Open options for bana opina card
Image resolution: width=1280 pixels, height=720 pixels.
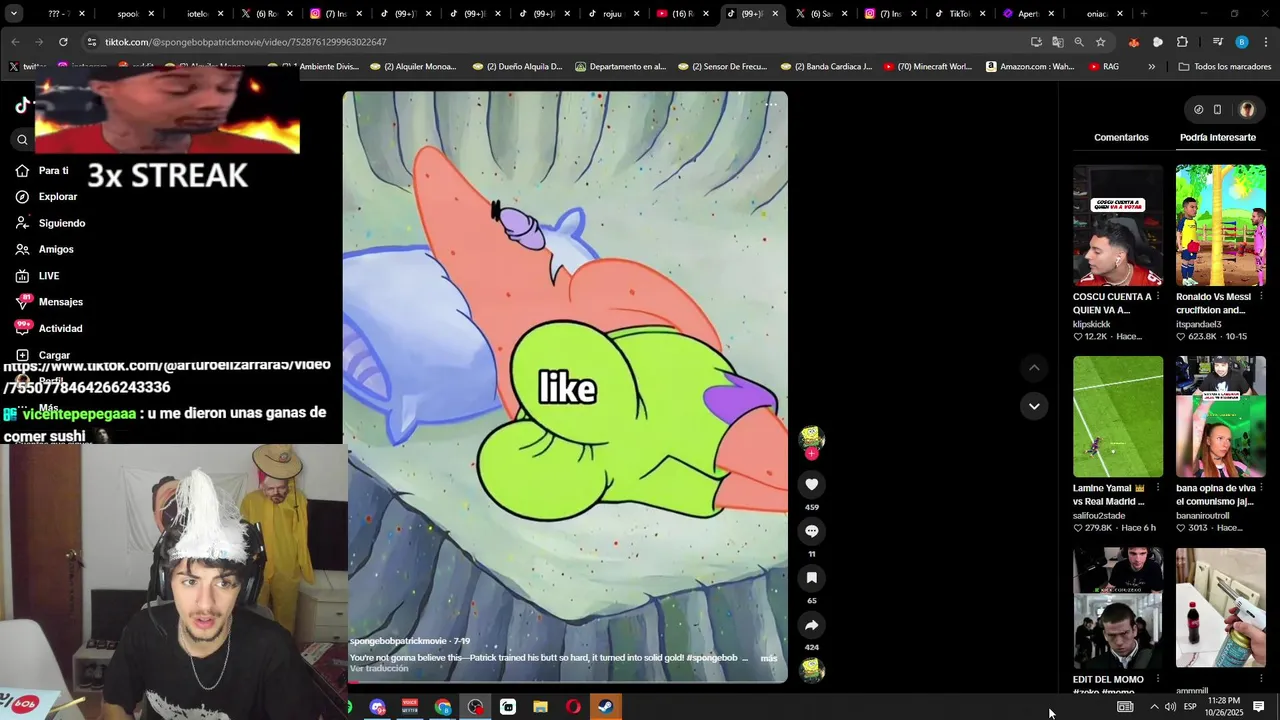[x=1261, y=488]
